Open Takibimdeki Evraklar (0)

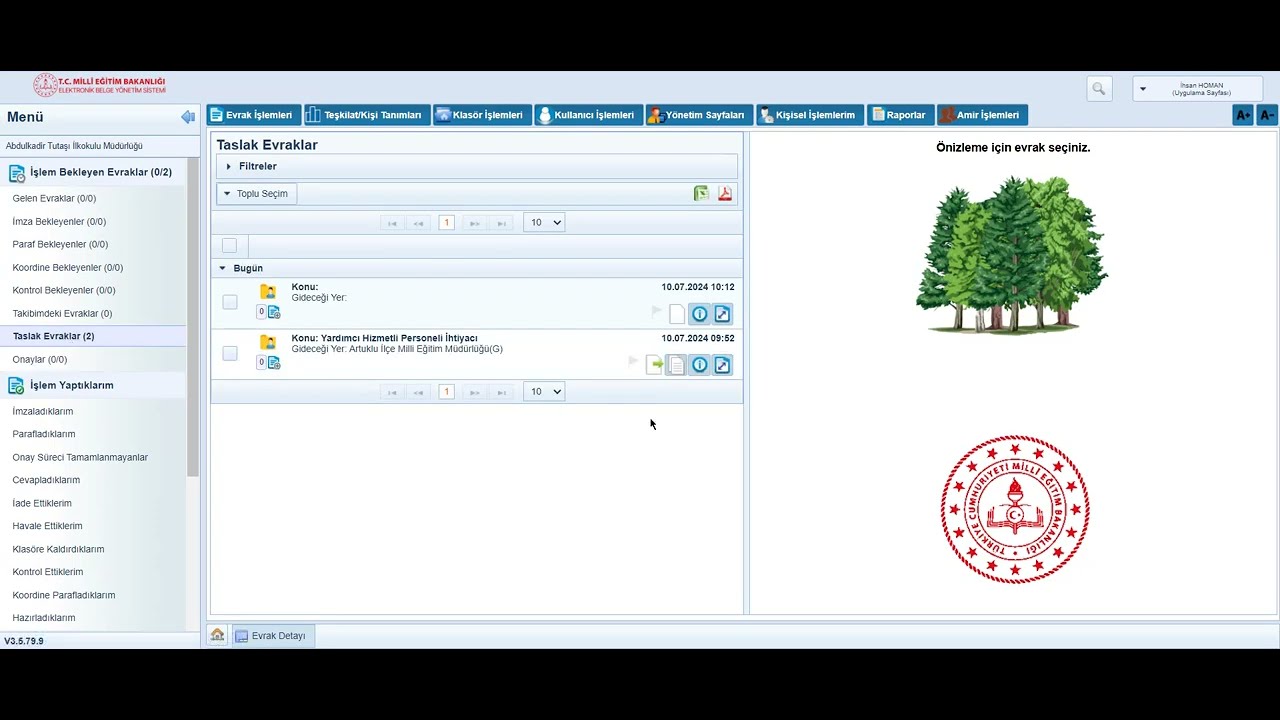pos(62,313)
